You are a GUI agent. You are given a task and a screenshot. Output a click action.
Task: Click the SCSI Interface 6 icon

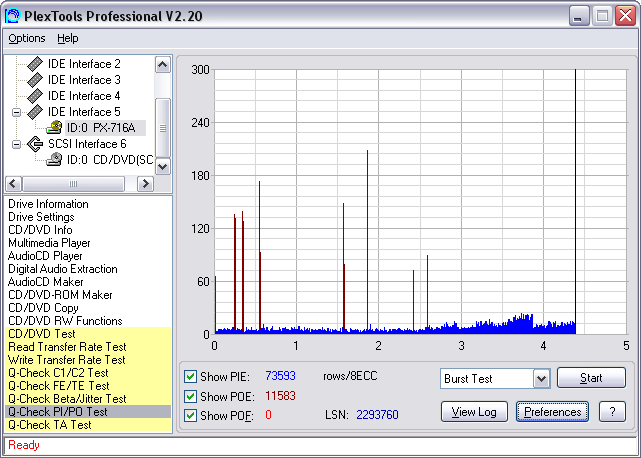click(35, 144)
